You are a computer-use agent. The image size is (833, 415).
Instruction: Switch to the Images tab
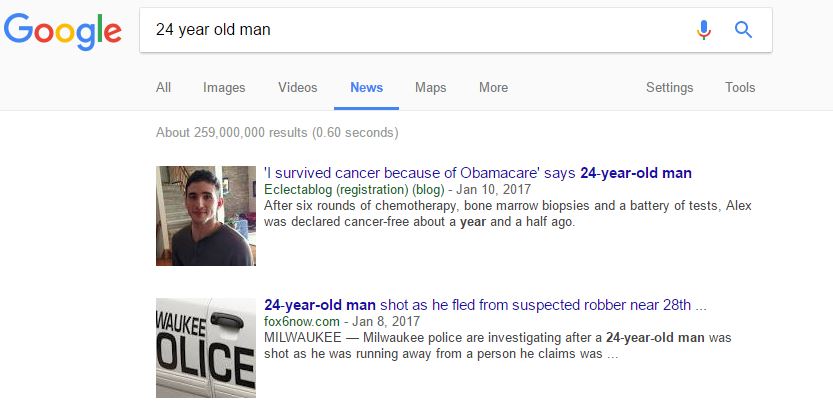[224, 88]
